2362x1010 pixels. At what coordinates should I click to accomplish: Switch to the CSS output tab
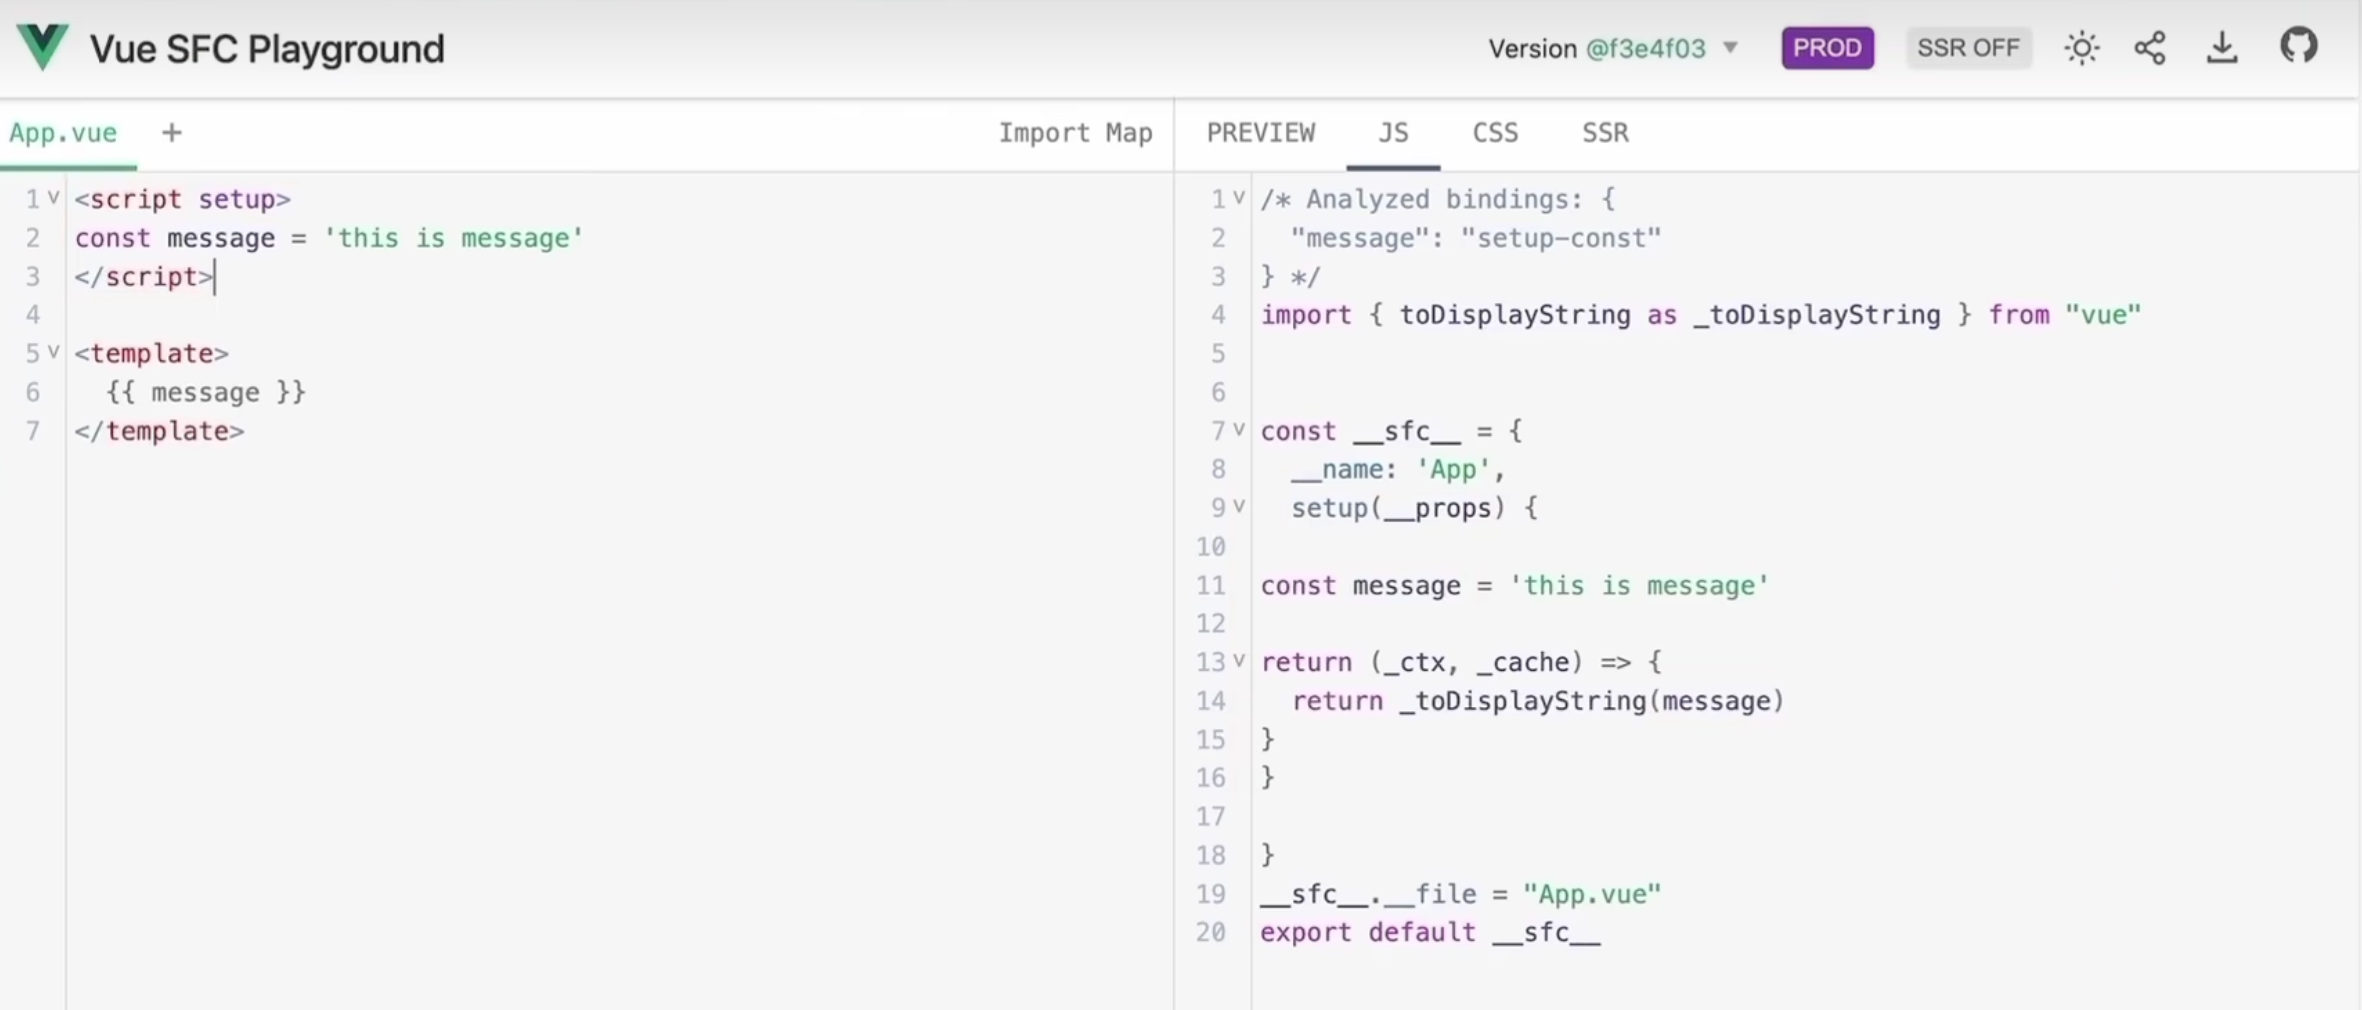pyautogui.click(x=1495, y=132)
